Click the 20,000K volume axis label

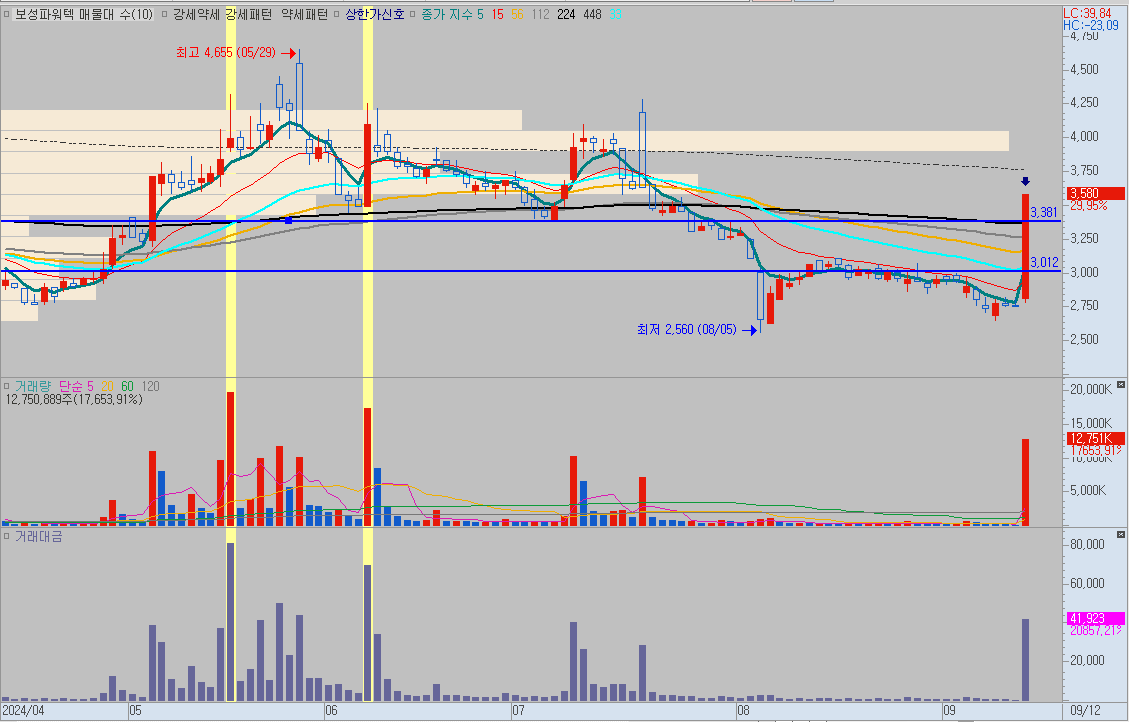pyautogui.click(x=1091, y=389)
